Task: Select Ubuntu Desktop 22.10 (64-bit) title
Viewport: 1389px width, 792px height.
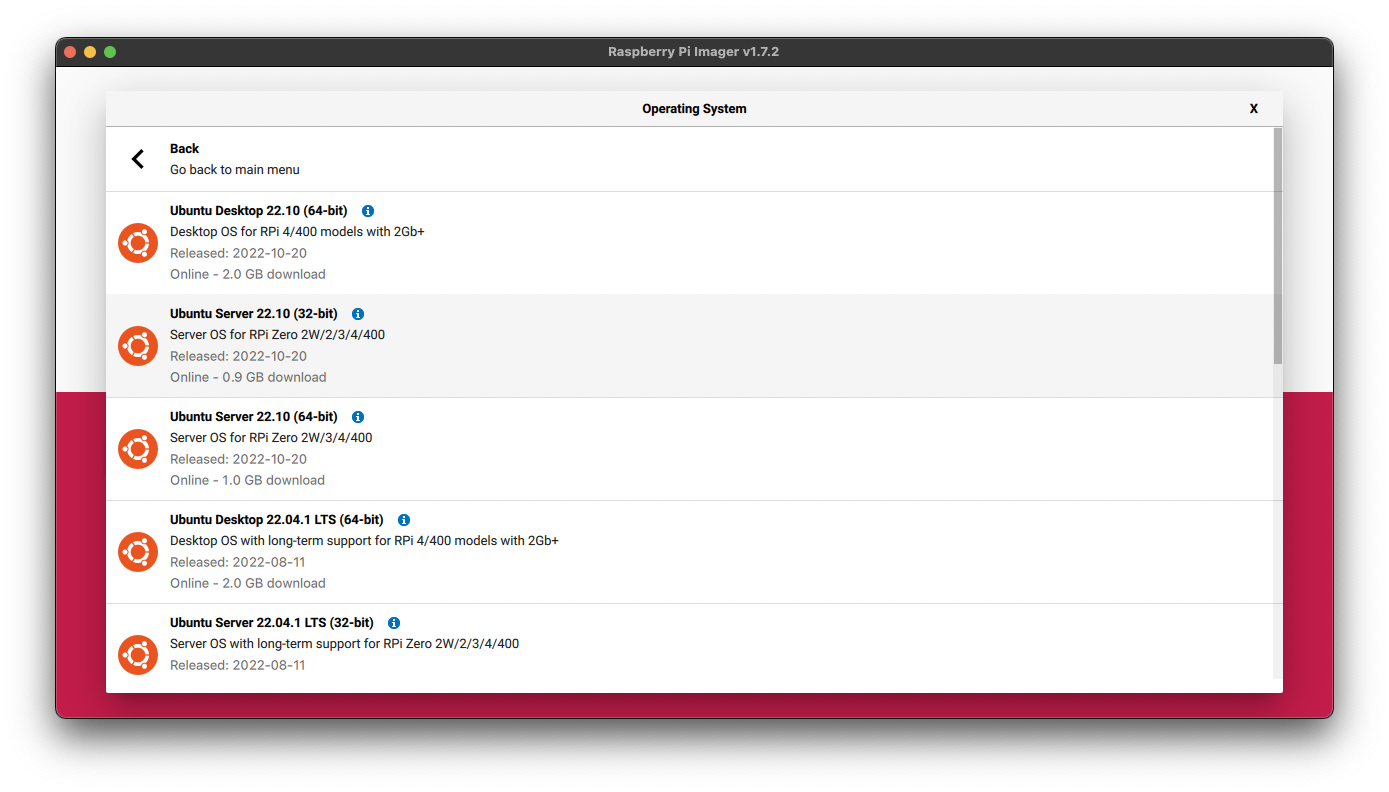Action: coord(259,211)
